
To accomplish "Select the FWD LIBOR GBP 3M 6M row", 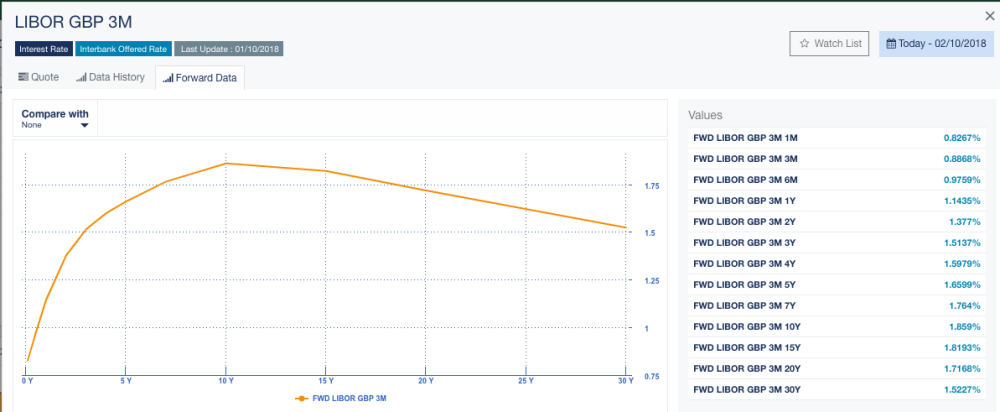I will pos(837,180).
